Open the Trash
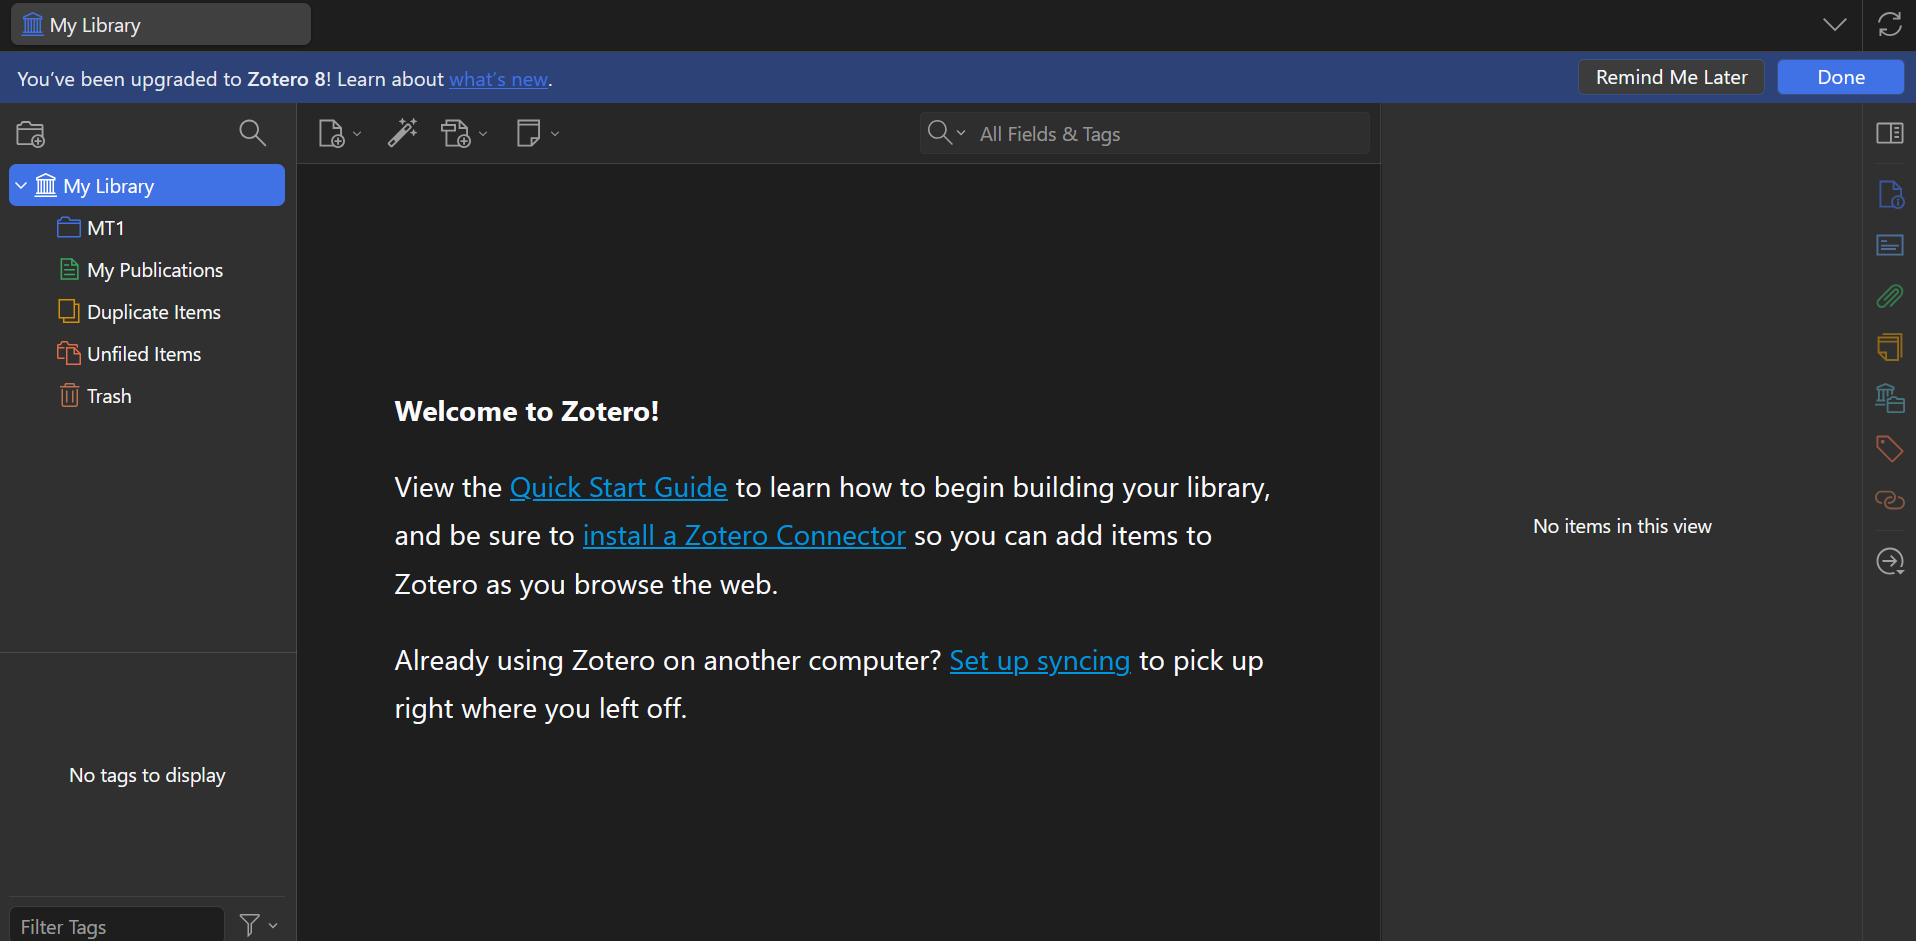 pyautogui.click(x=147, y=396)
